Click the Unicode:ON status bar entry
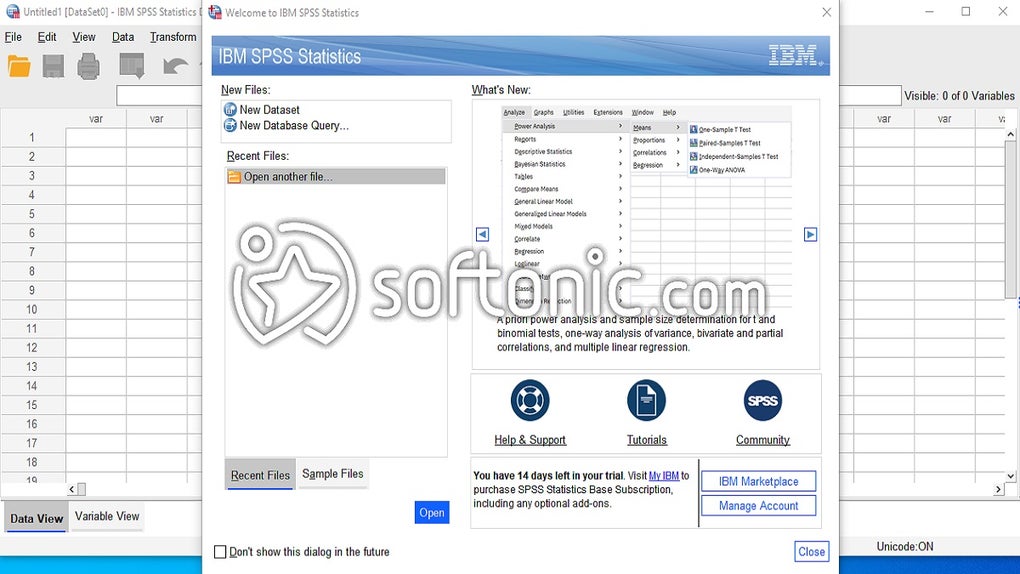The image size is (1020, 574). tap(905, 547)
